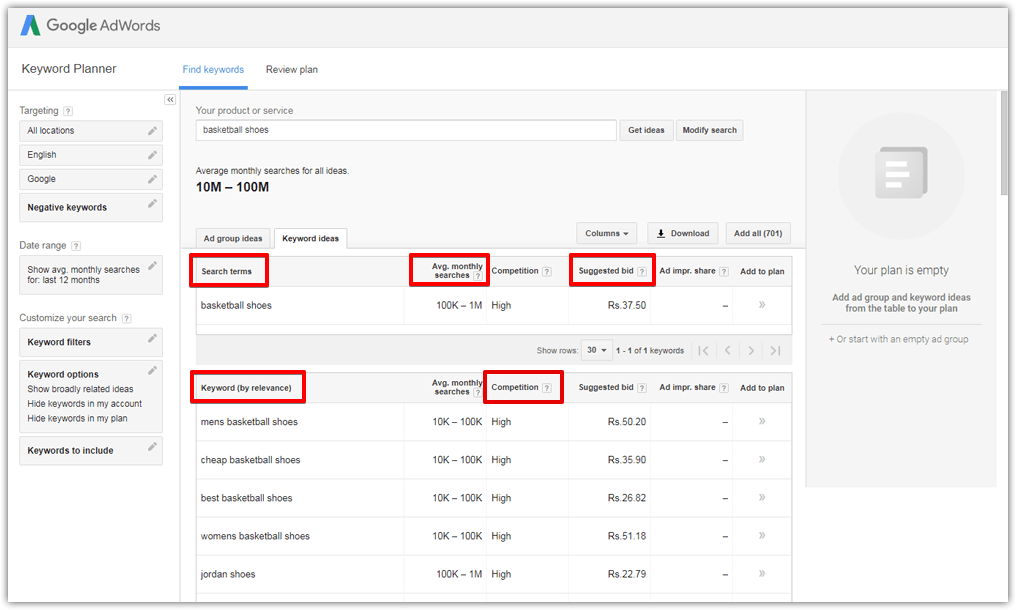Screen dimensions: 1016x610
Task: Open the All locations targeting setting
Action: [x=91, y=131]
